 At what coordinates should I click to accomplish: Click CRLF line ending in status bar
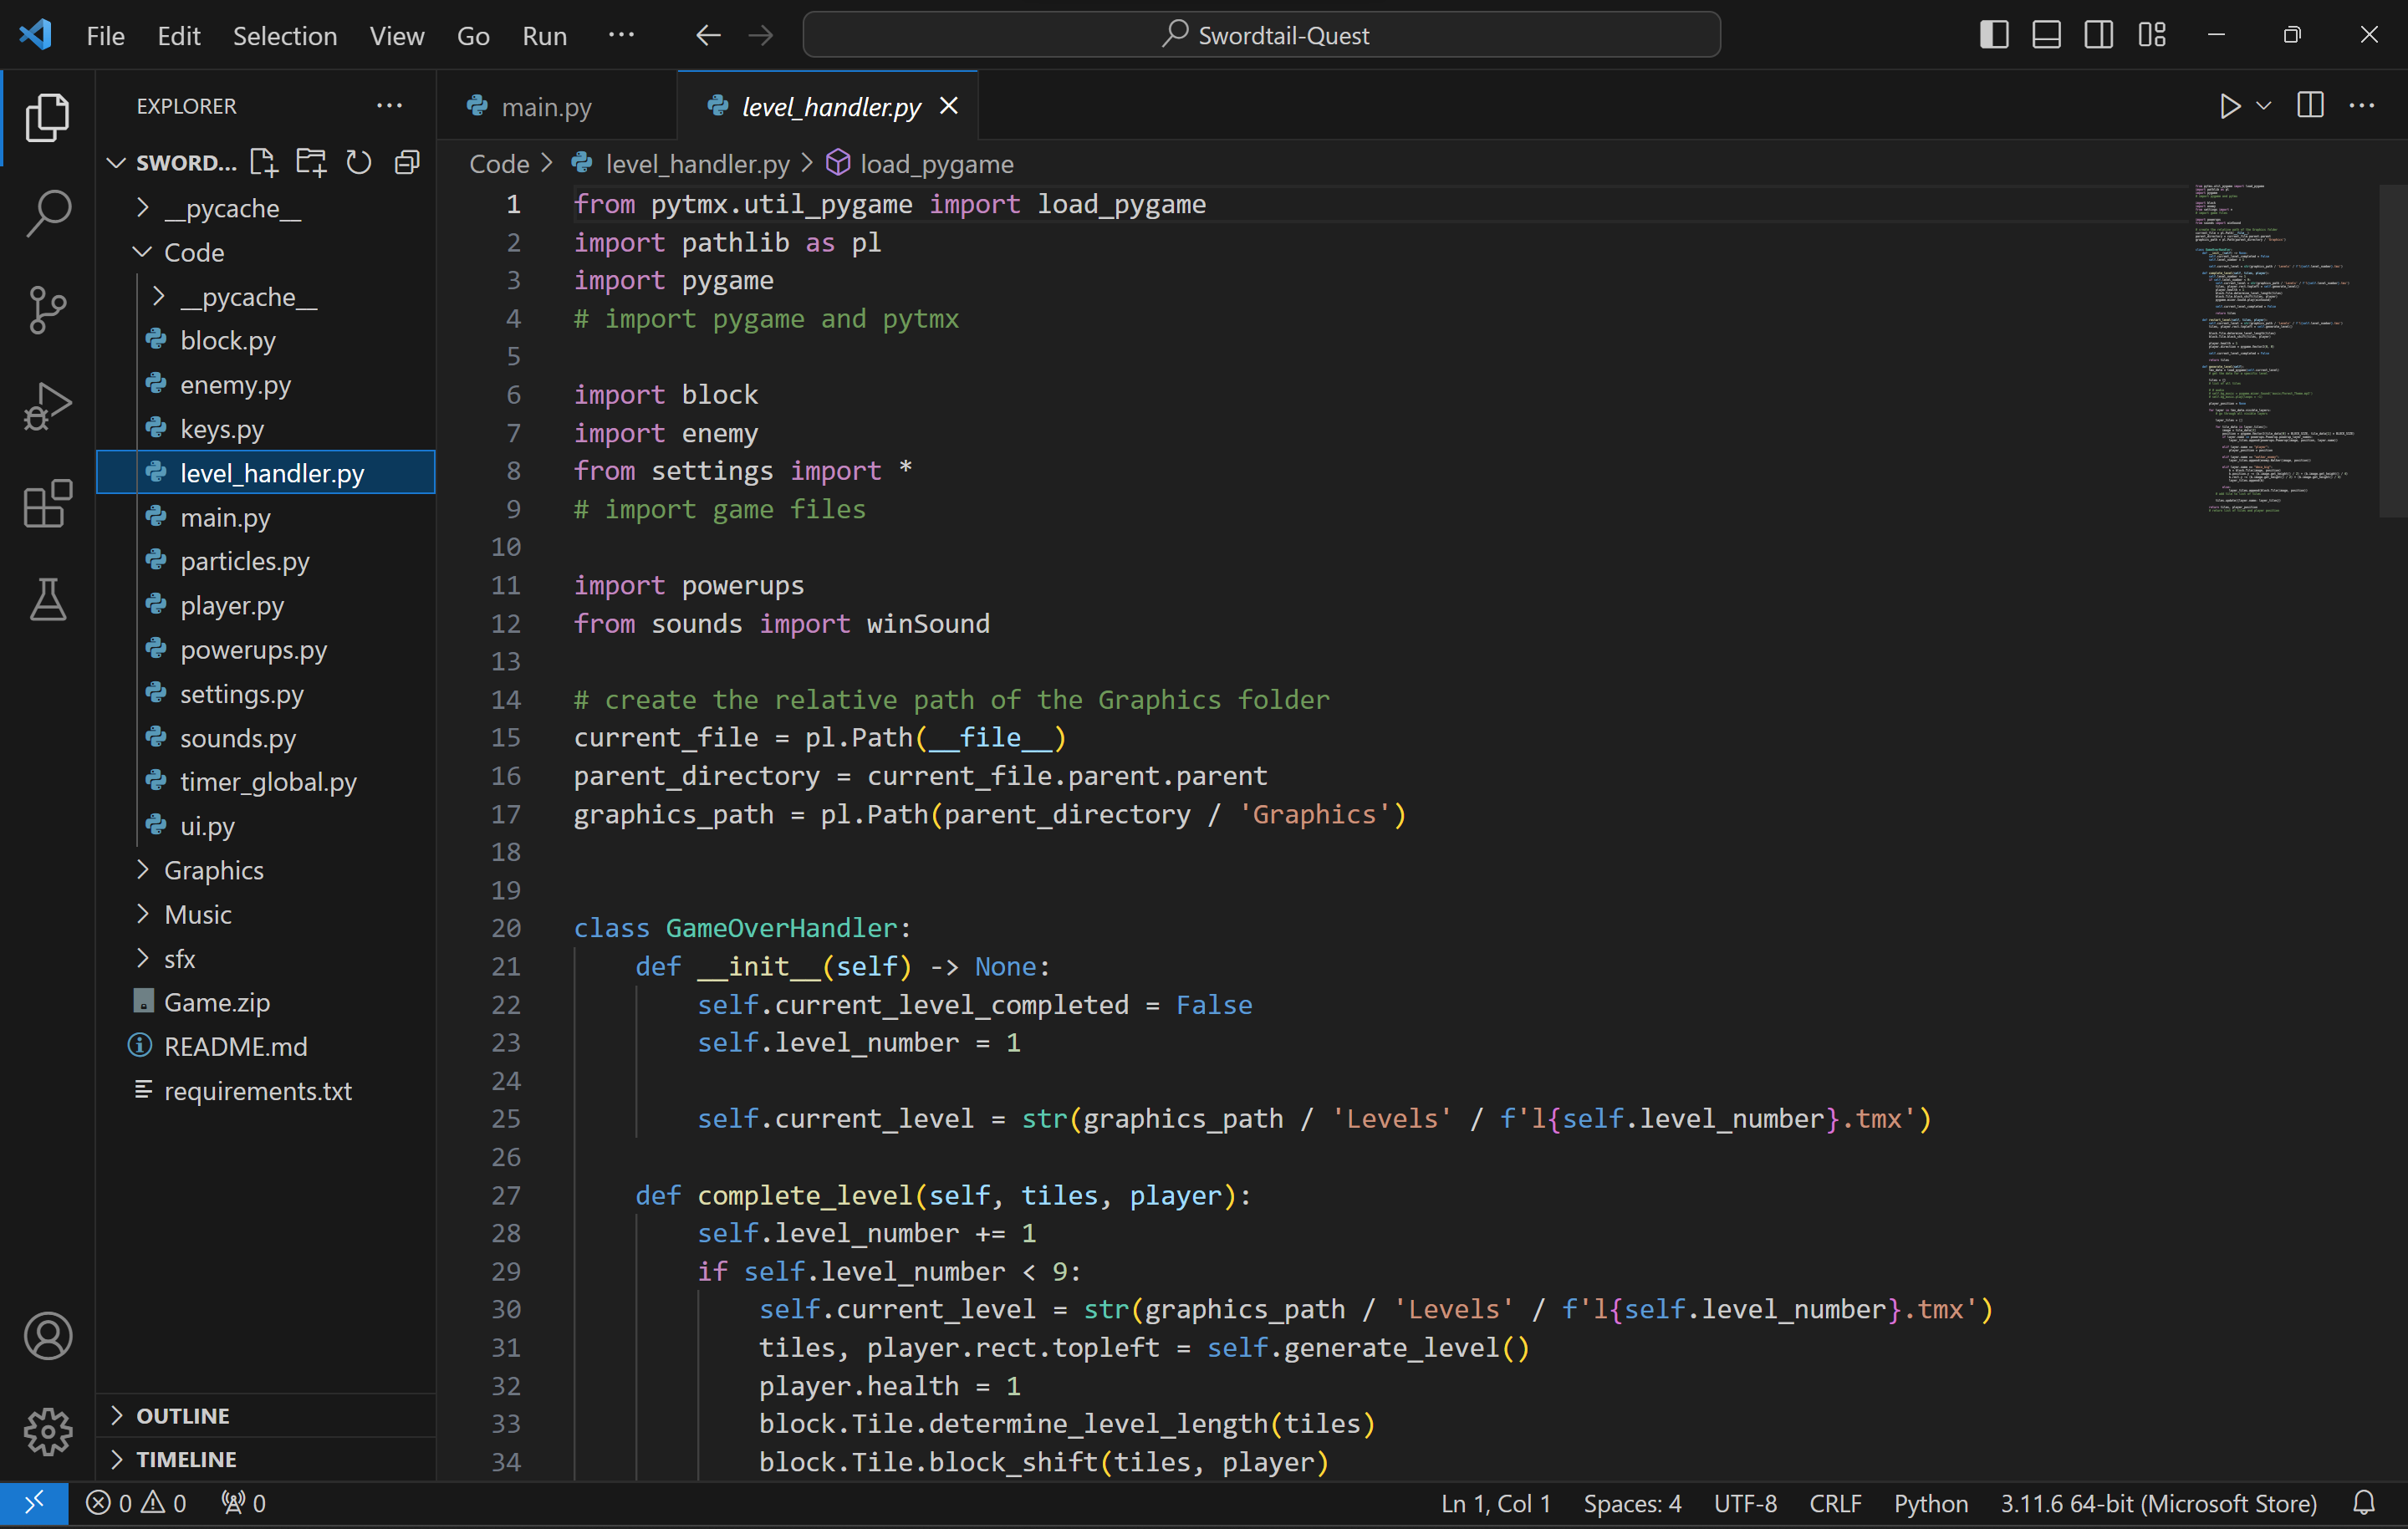pos(1835,1503)
